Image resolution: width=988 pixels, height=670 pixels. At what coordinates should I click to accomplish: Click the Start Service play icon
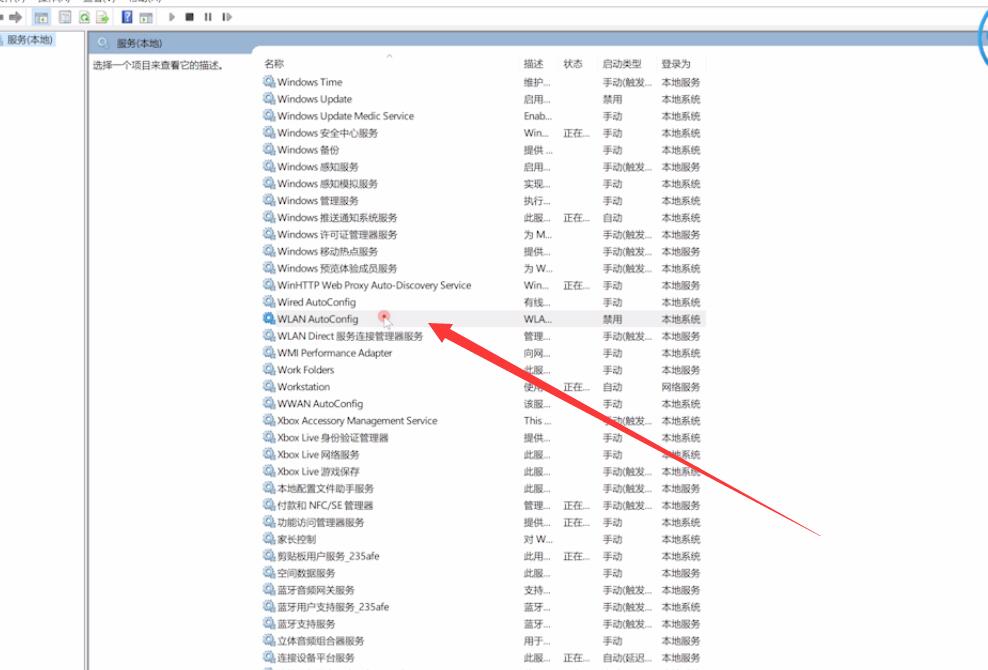(171, 17)
